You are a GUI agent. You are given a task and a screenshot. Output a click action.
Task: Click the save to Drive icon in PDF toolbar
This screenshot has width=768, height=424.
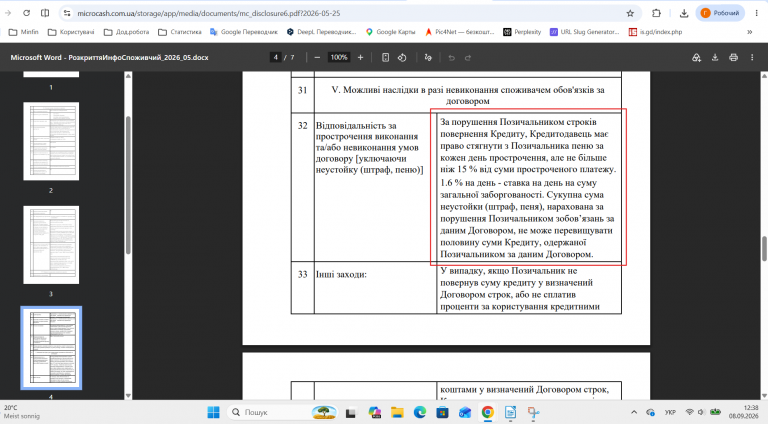pos(696,57)
